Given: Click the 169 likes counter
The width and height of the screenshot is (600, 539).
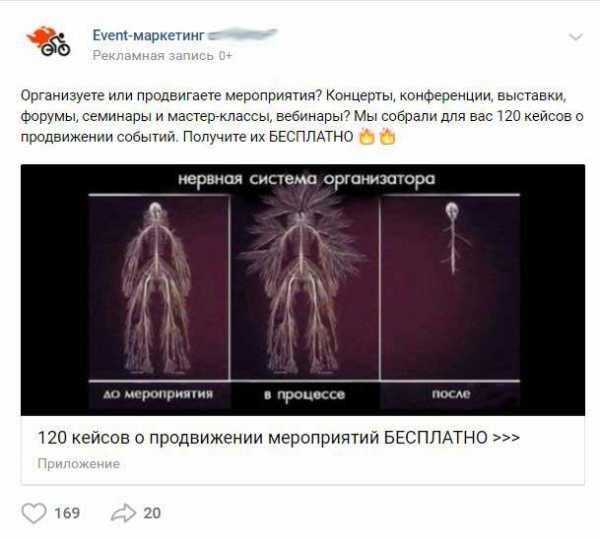Looking at the screenshot, I should pos(67,513).
